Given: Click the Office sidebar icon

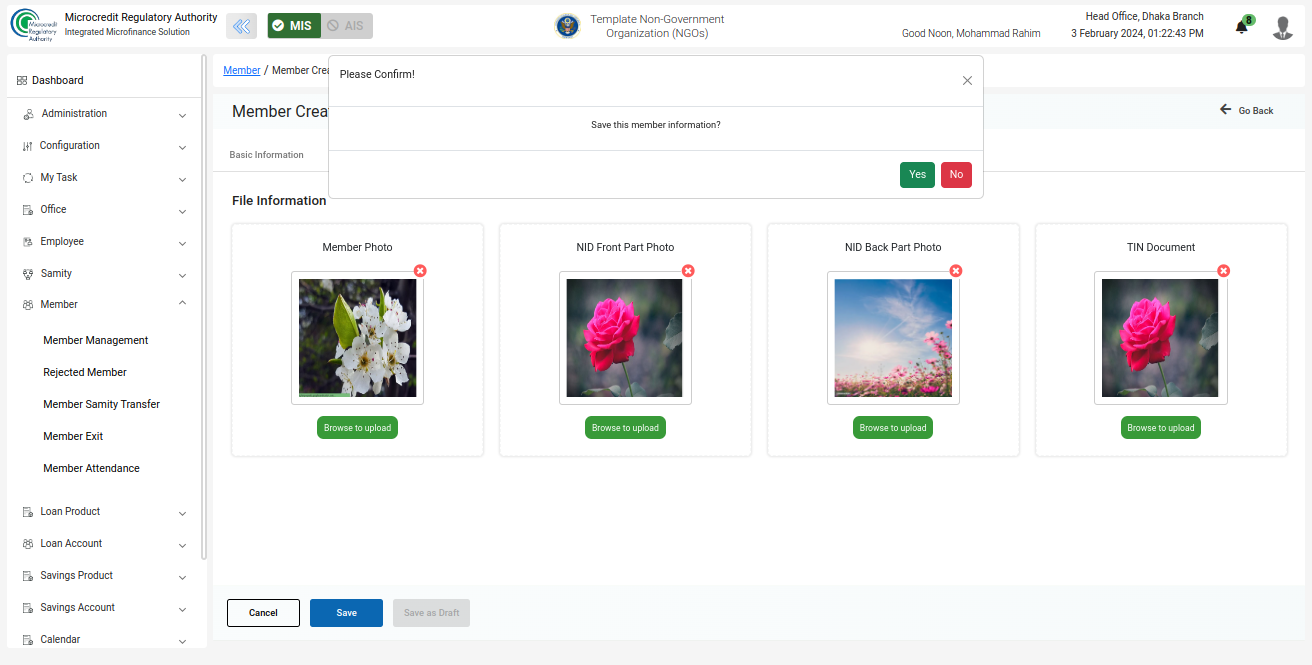Looking at the screenshot, I should [x=28, y=210].
